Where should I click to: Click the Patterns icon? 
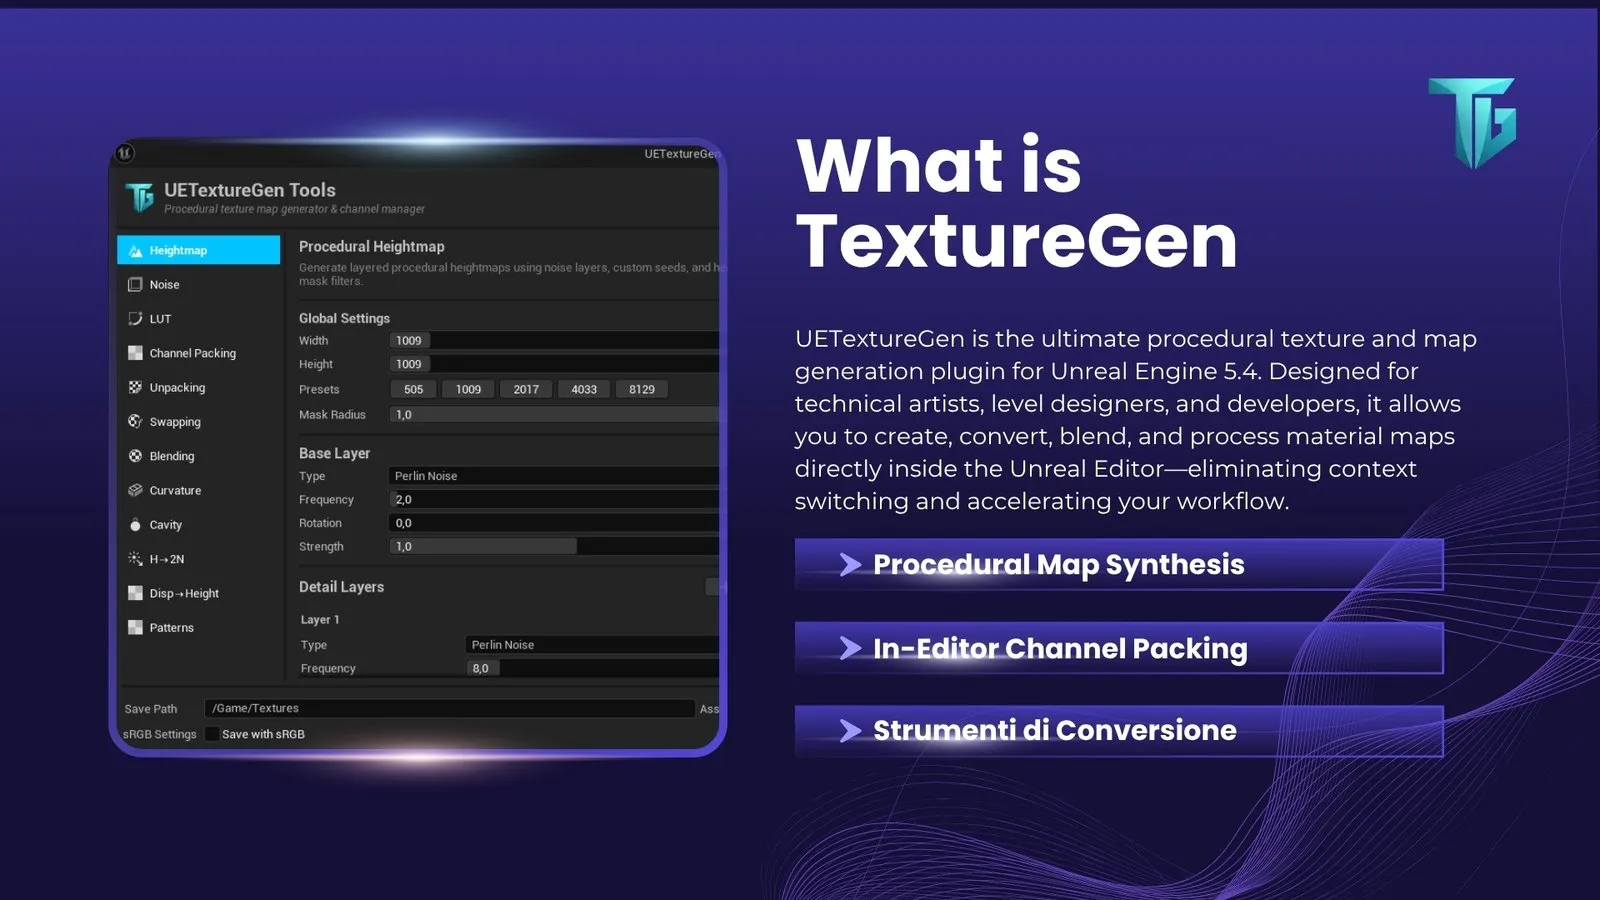click(135, 628)
